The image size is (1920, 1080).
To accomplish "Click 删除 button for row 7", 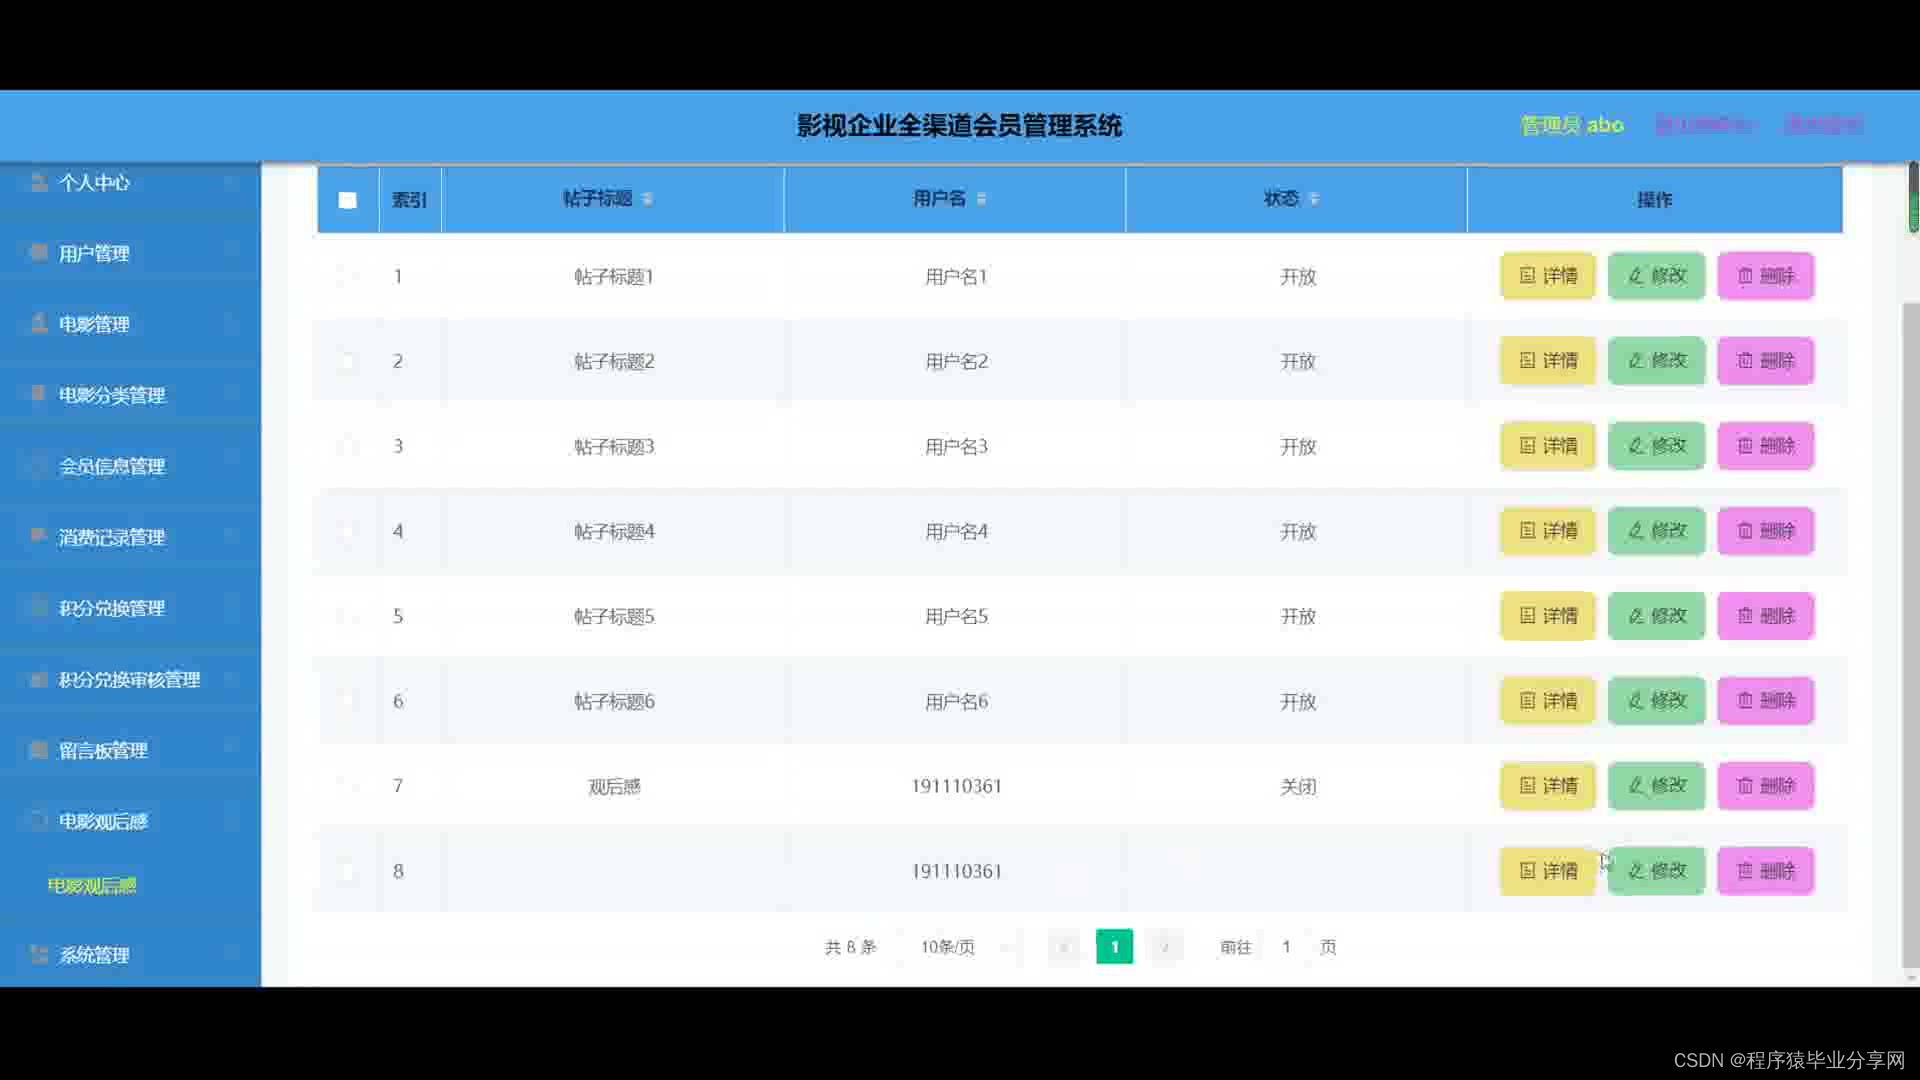I will 1765,786.
